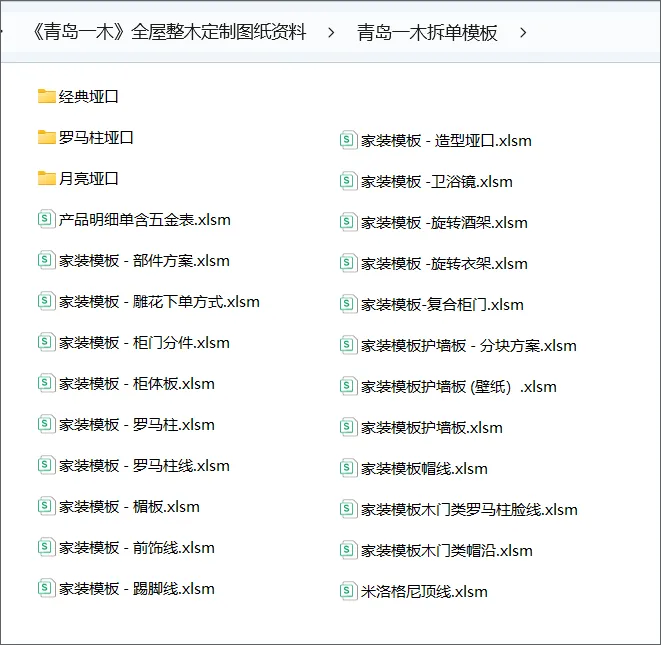The height and width of the screenshot is (645, 661).
Task: Select icon of 家装模板 -旋转衣架.xlsm
Action: (348, 263)
